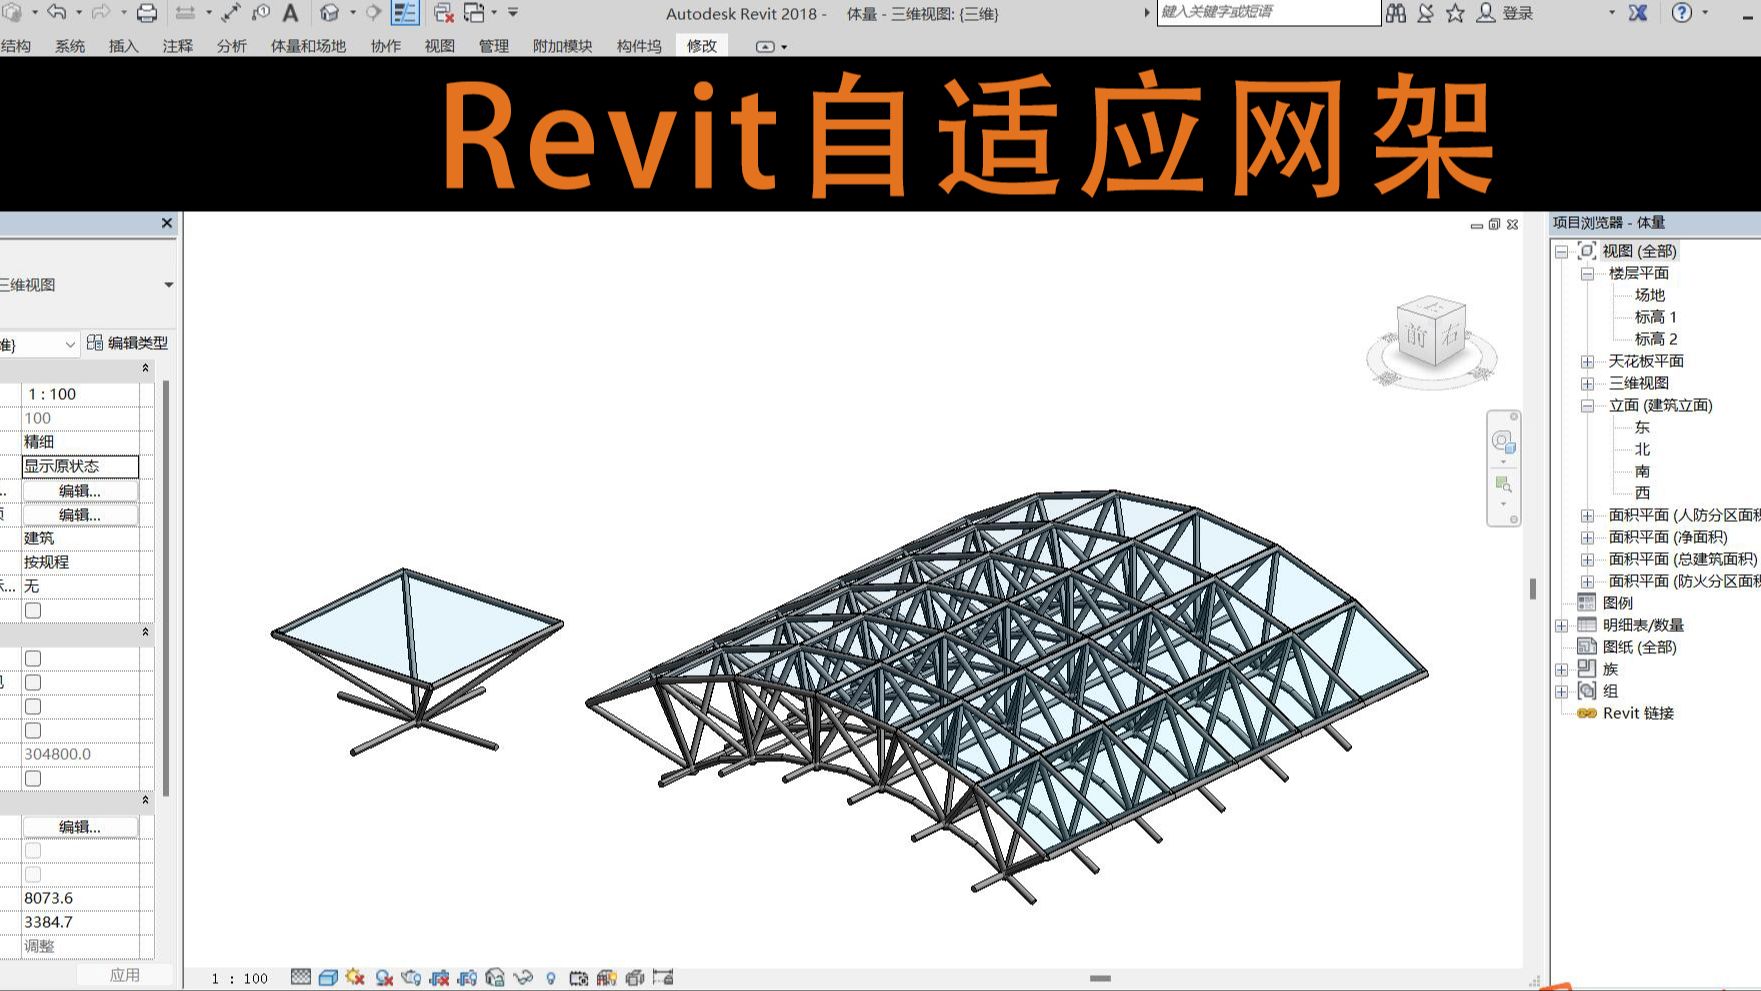Collapse the 立面 (建筑立面) tree node

[1587, 406]
